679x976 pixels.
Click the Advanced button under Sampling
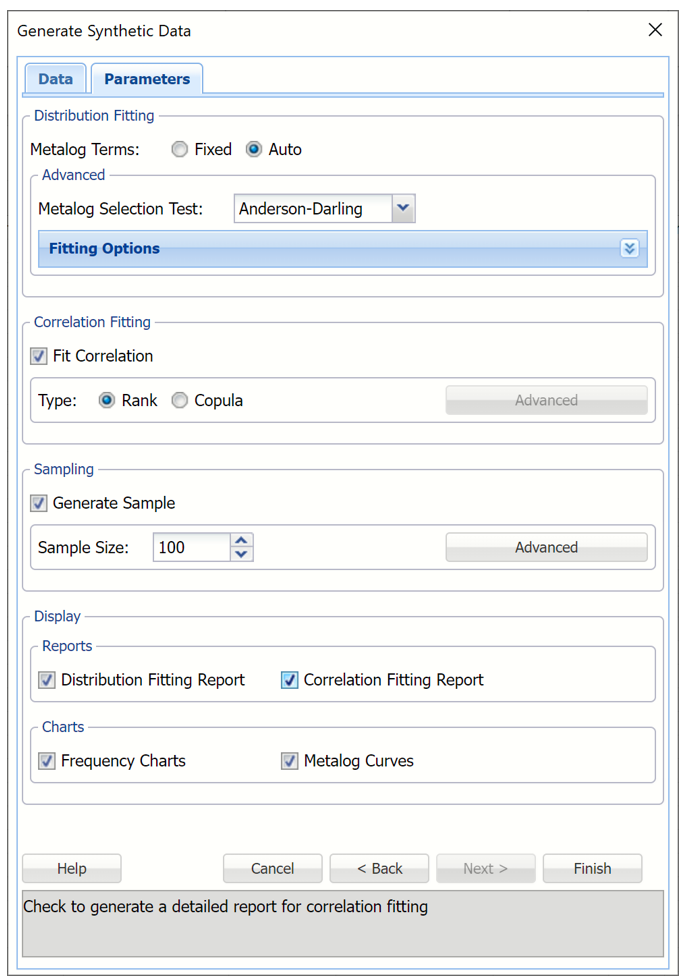546,547
